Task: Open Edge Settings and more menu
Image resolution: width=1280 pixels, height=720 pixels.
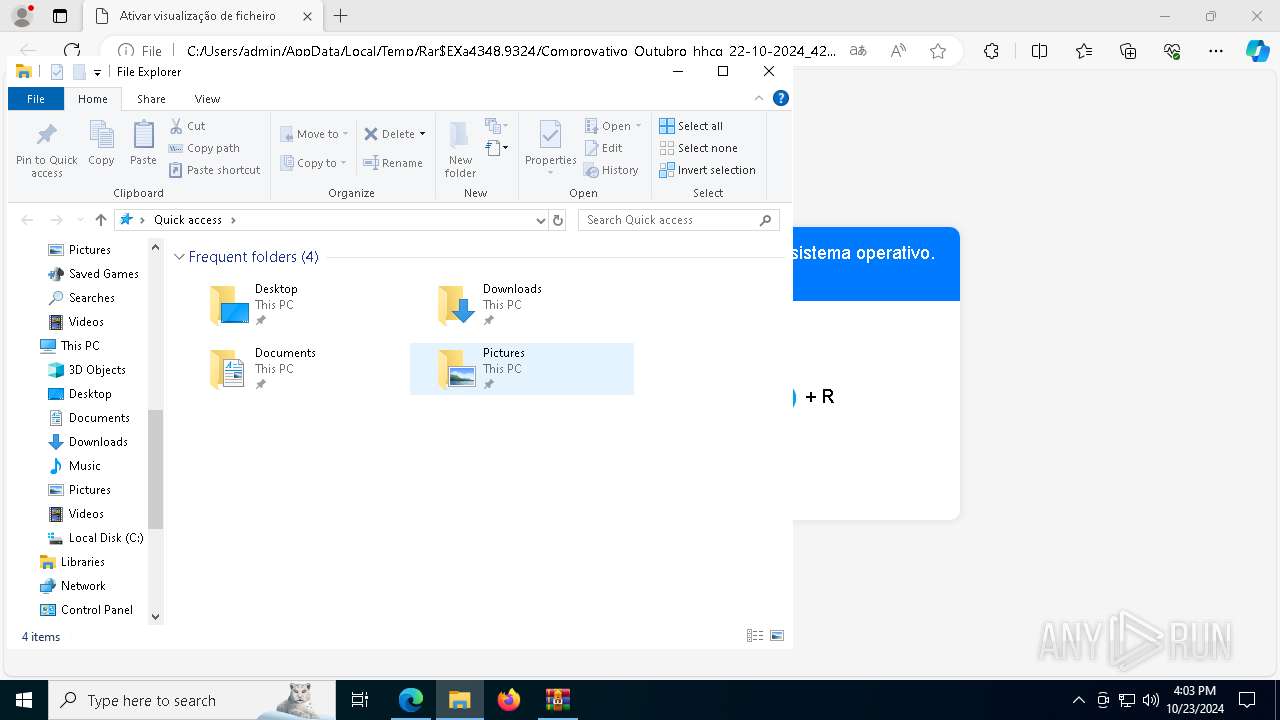Action: coord(1216,51)
